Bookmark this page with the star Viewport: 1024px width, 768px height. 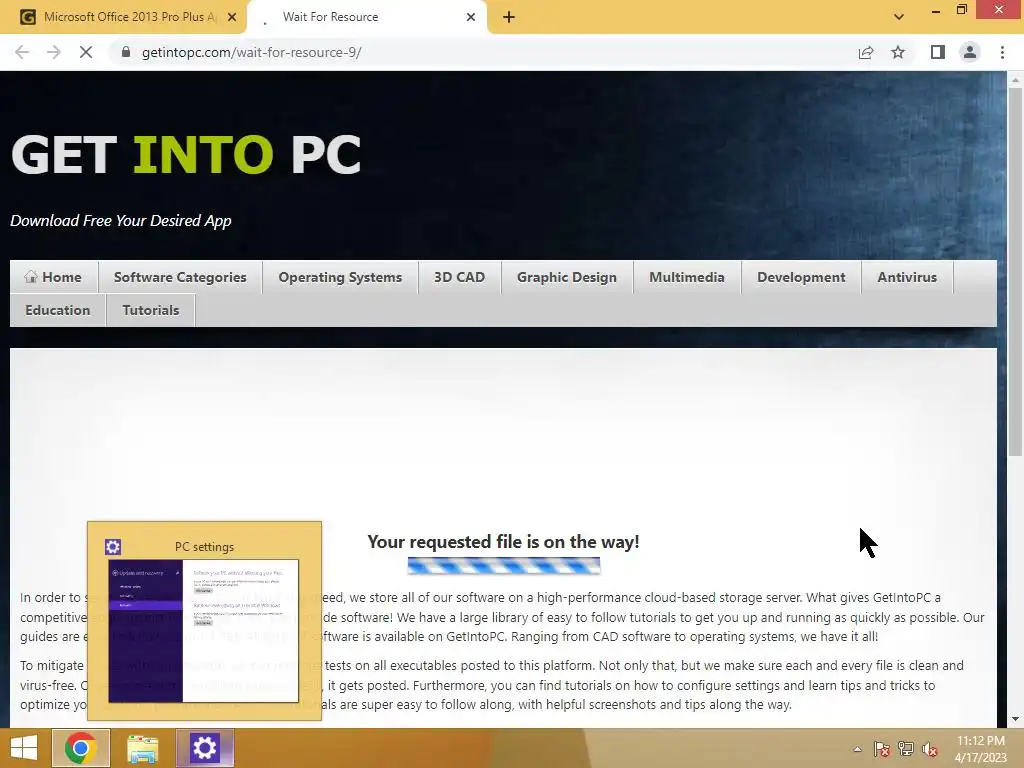(898, 52)
